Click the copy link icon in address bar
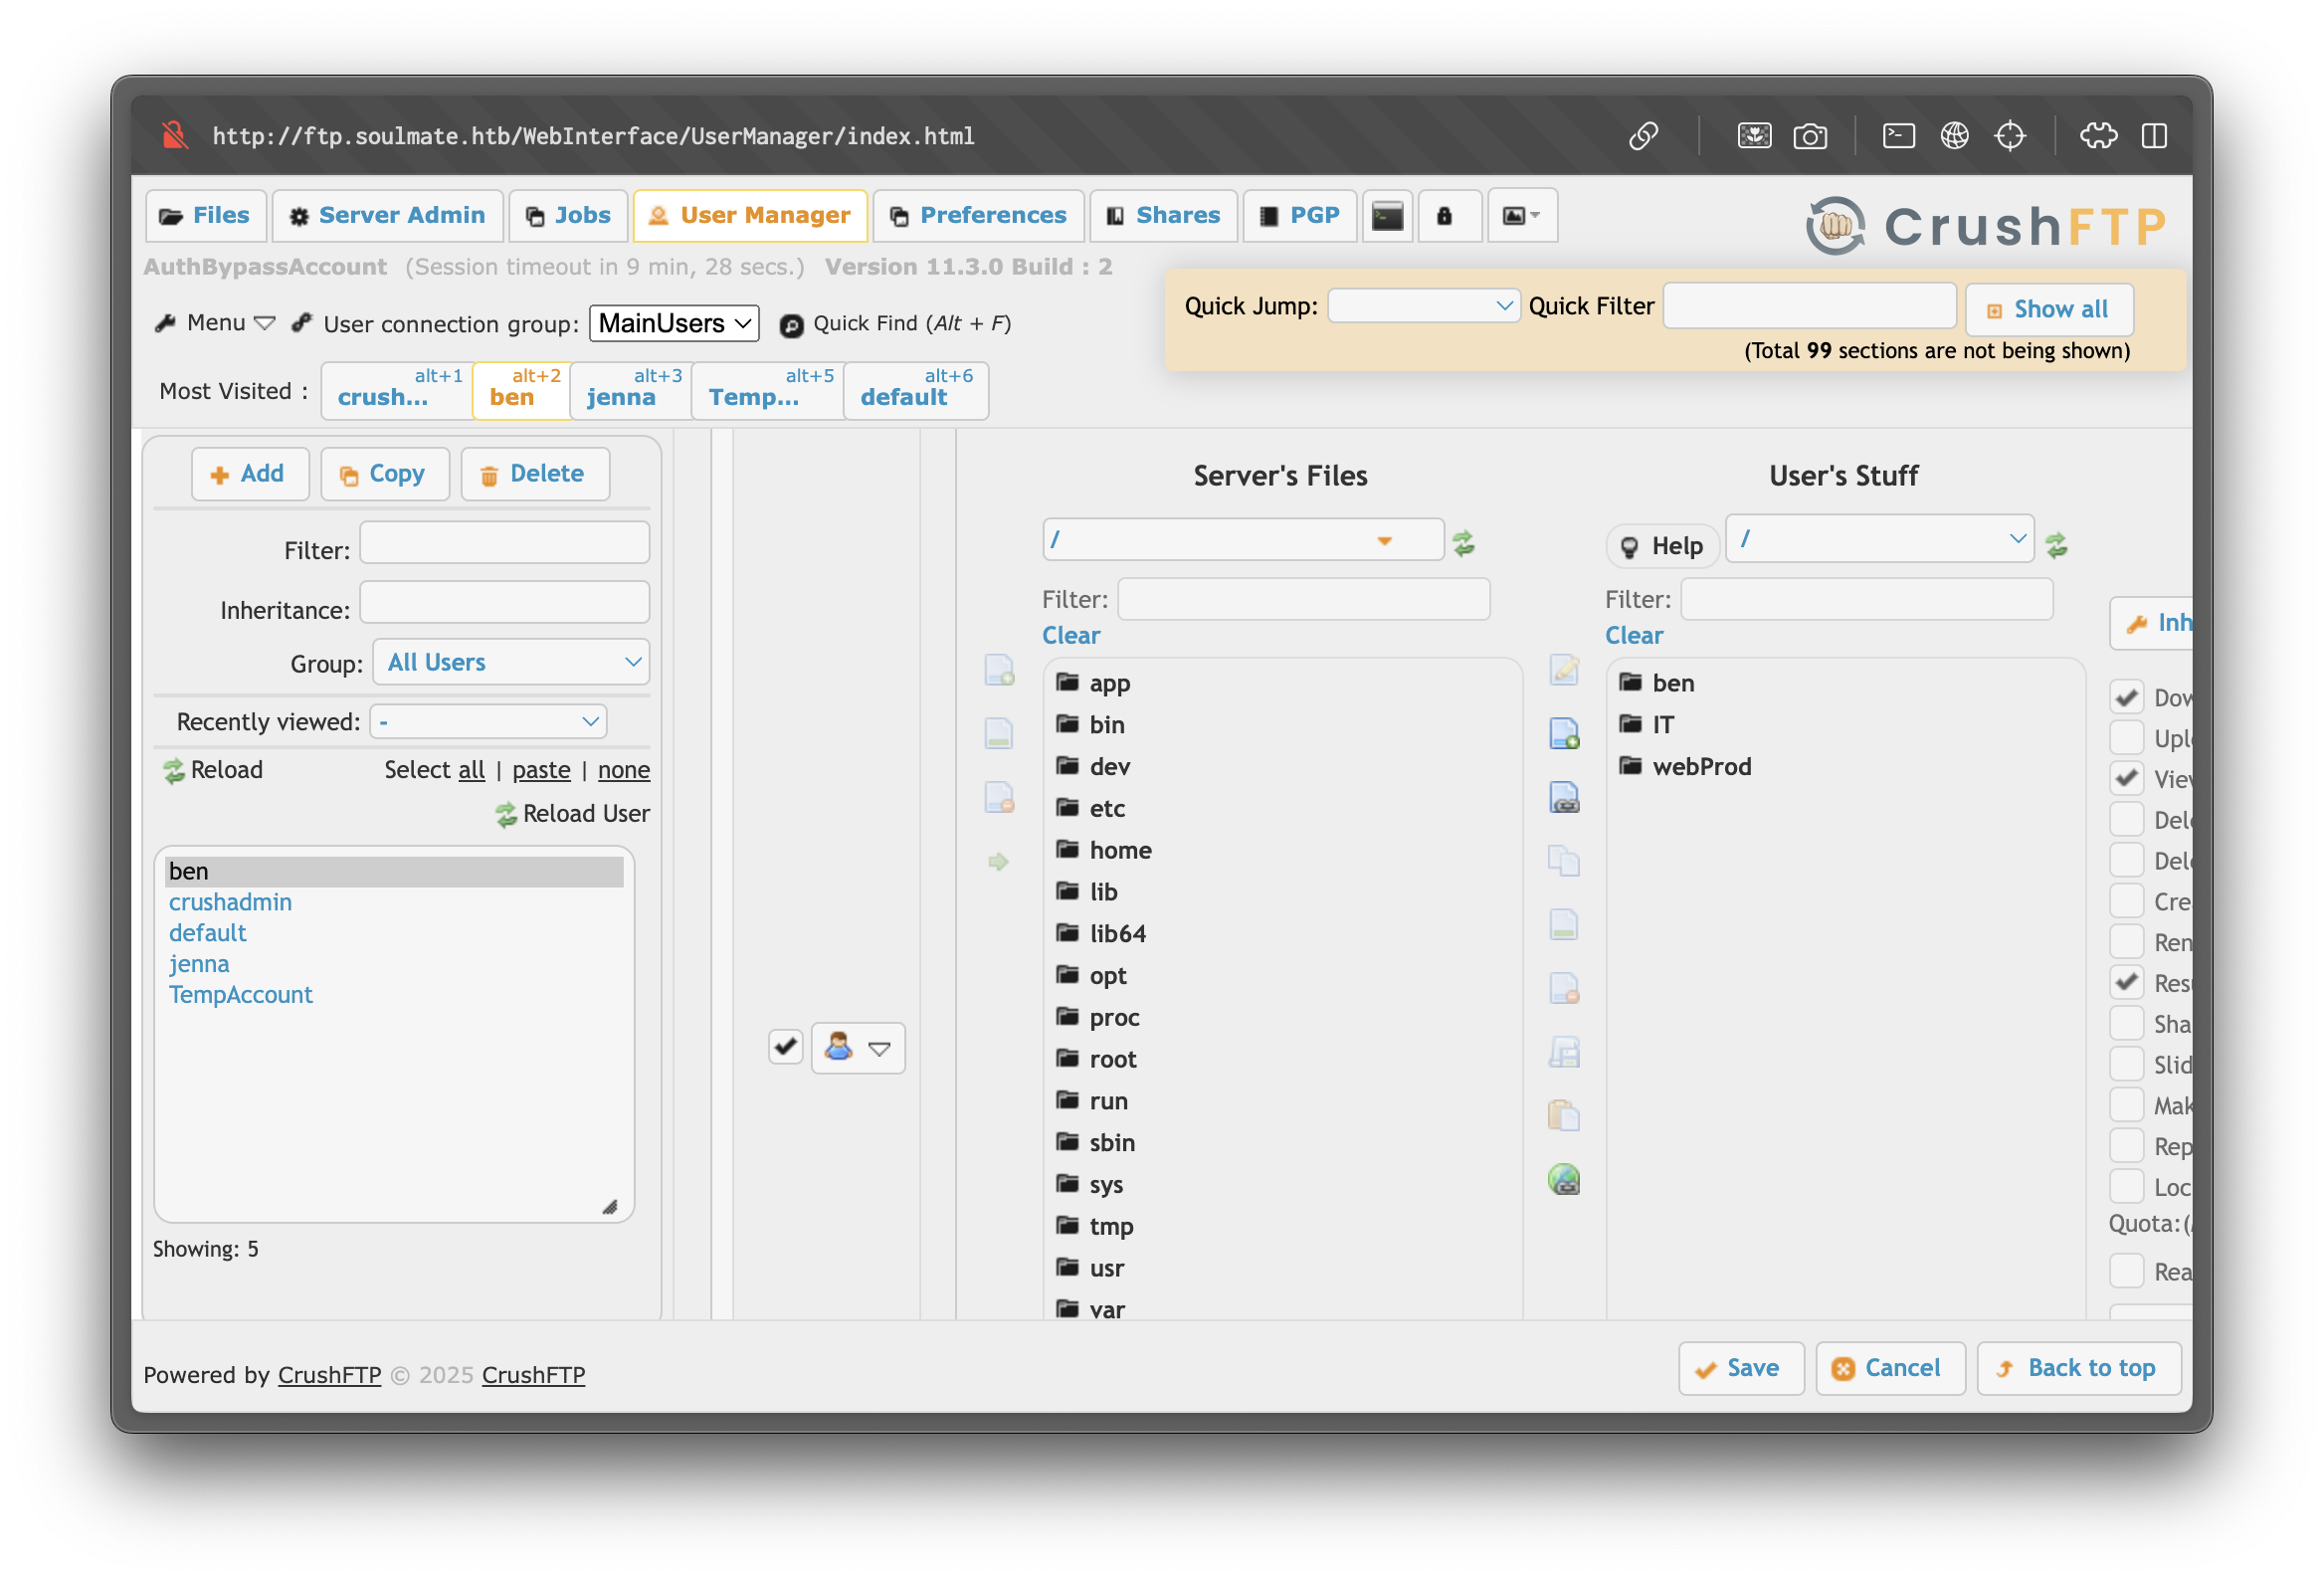Image resolution: width=2324 pixels, height=1580 pixels. click(1643, 136)
